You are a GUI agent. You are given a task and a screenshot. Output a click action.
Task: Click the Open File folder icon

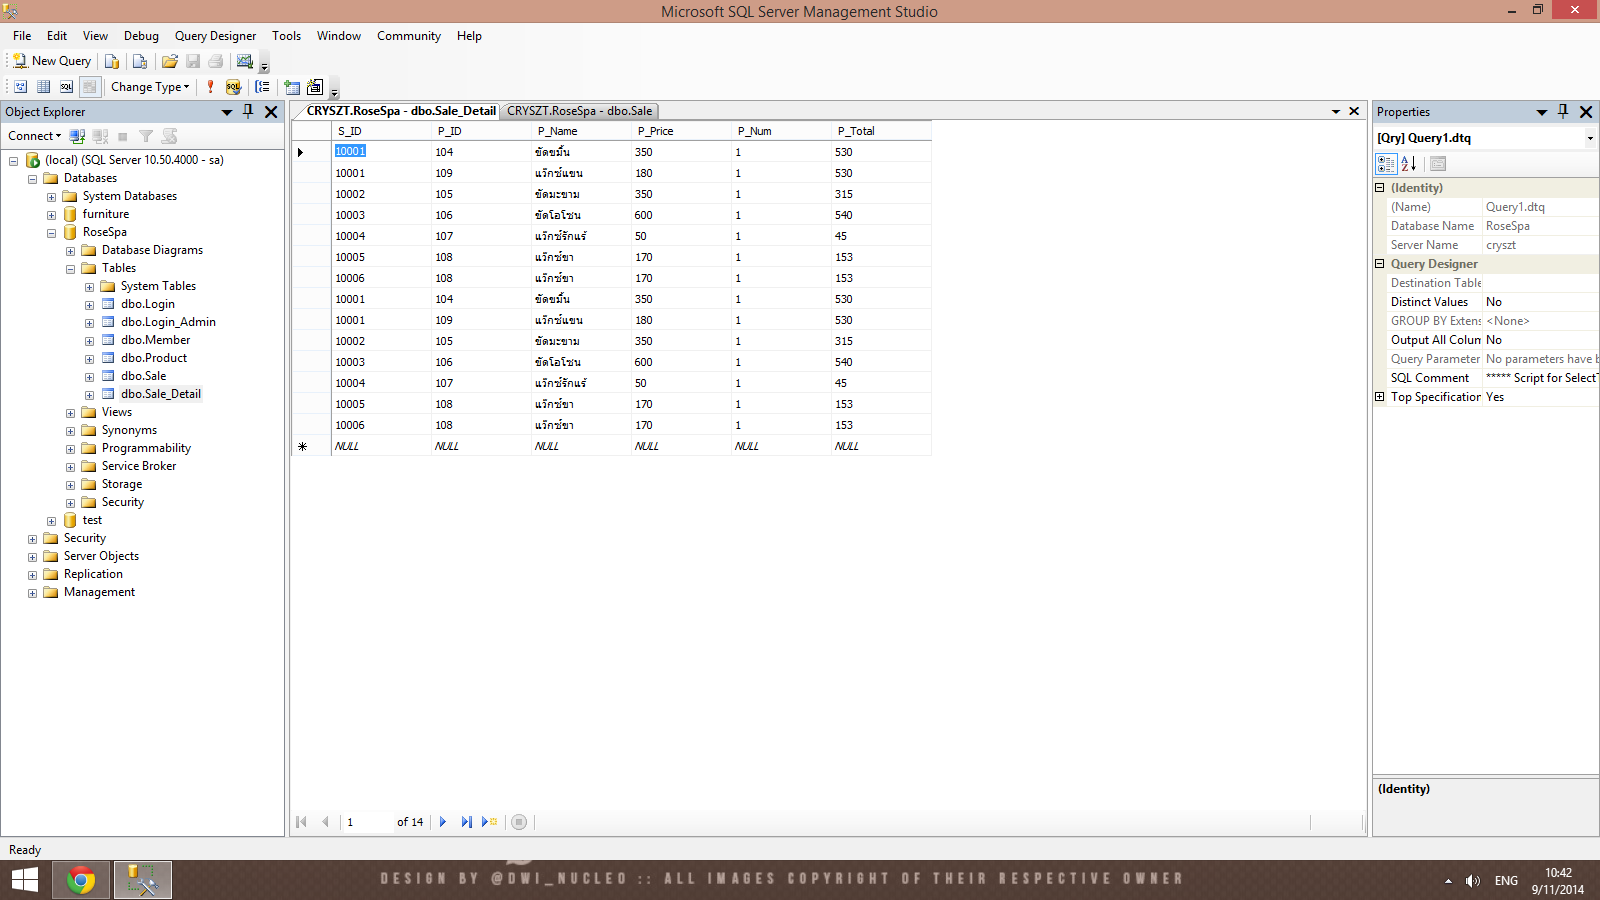pos(170,61)
